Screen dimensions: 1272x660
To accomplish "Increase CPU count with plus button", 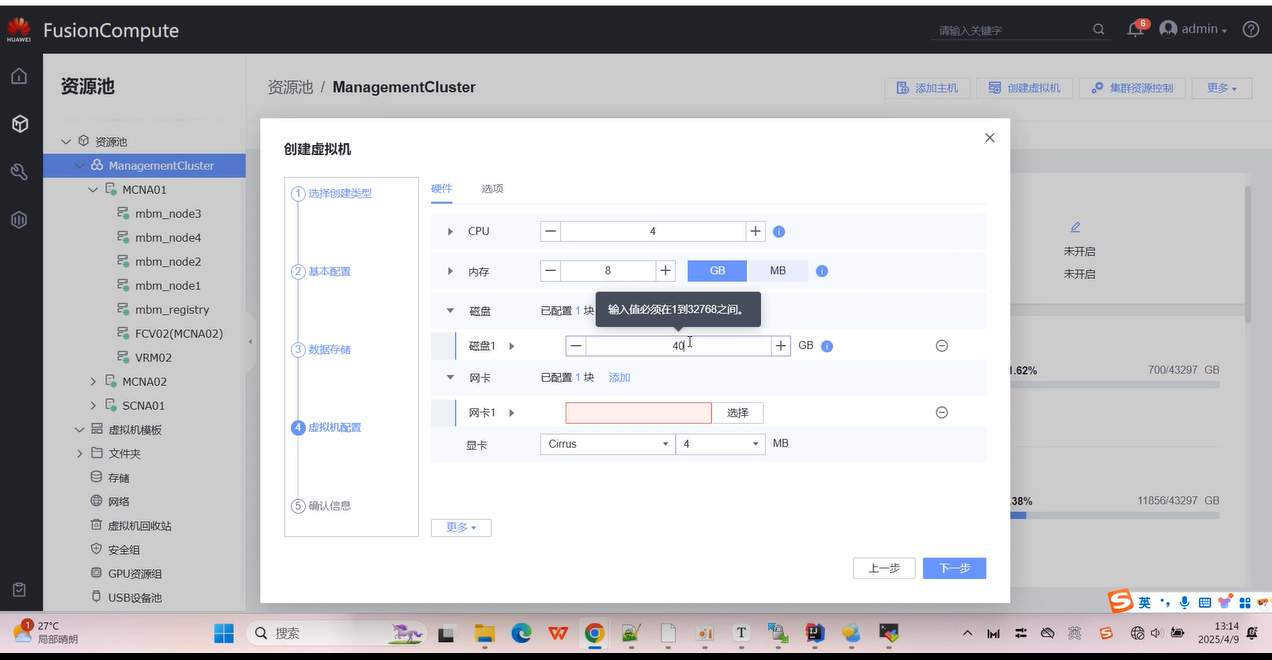I will click(x=755, y=231).
